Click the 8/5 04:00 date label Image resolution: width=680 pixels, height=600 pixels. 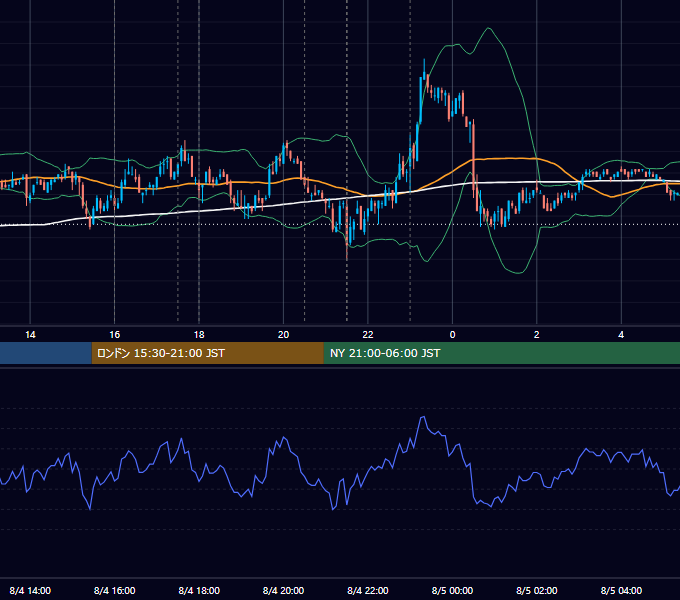pos(621,590)
